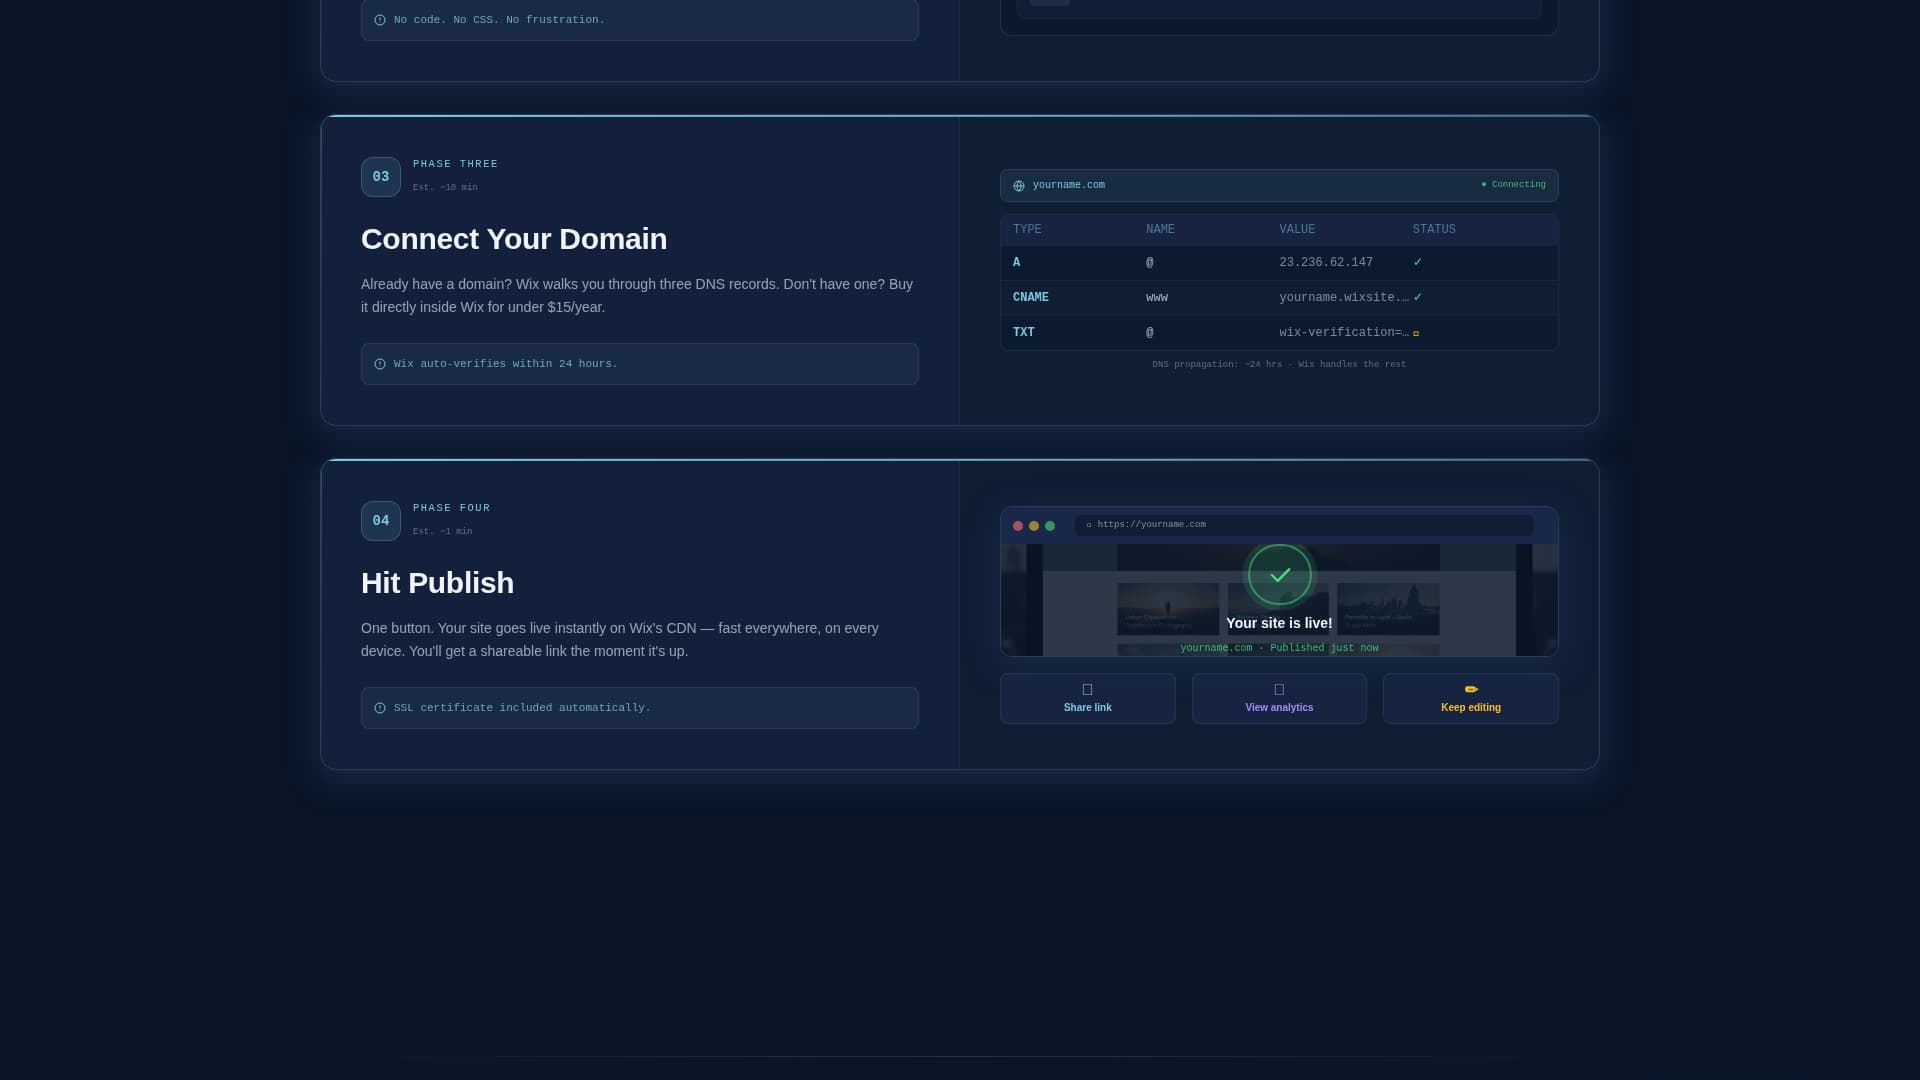
Task: Click the globe icon beside yourname.com
Action: pyautogui.click(x=1019, y=185)
